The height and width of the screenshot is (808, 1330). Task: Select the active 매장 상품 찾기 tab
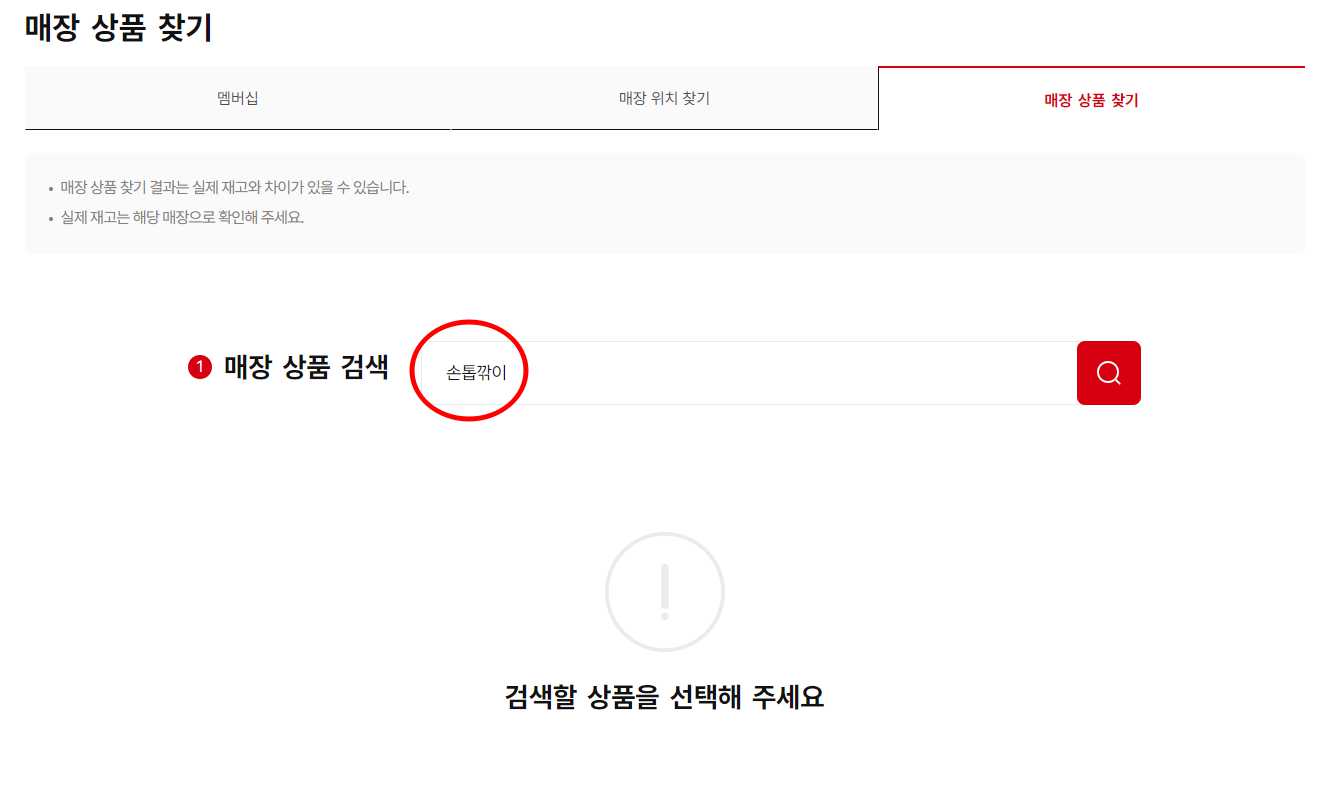[x=1091, y=99]
